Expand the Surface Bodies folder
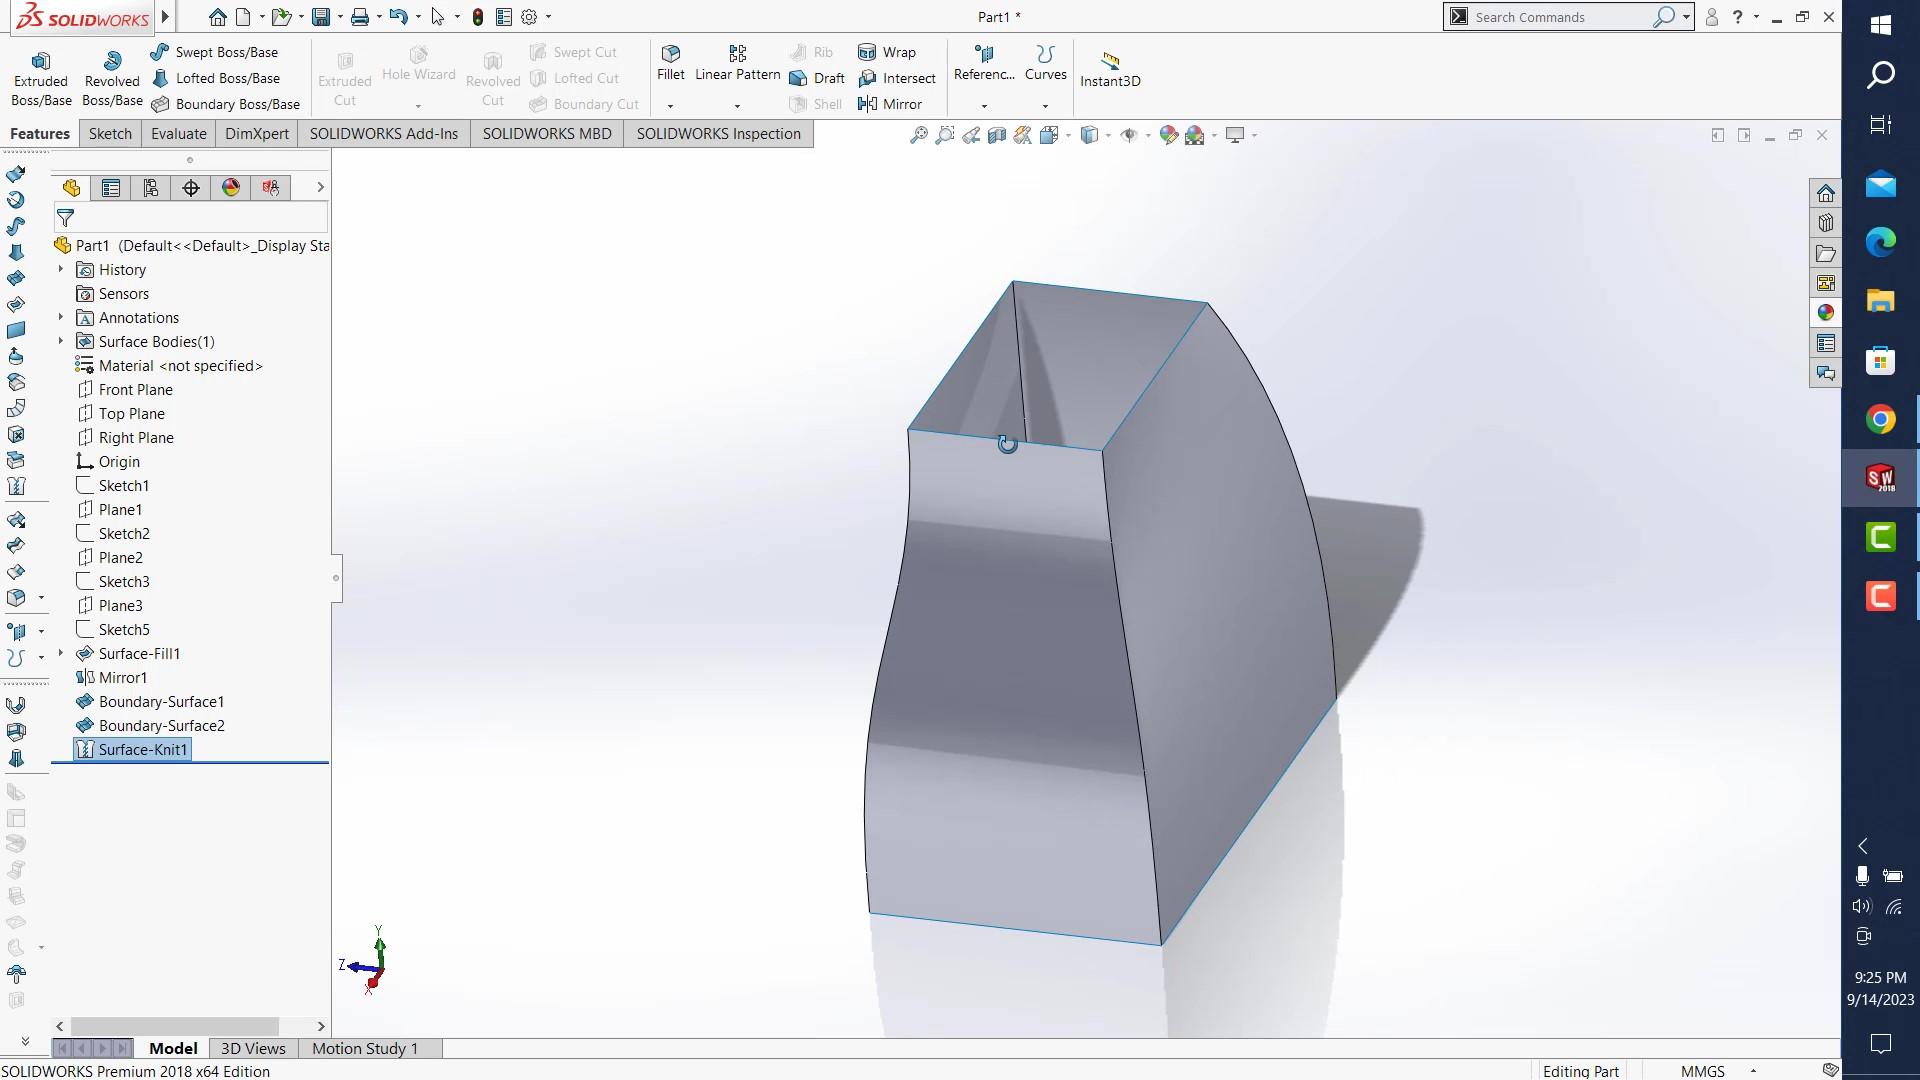This screenshot has width=1920, height=1080. point(60,341)
